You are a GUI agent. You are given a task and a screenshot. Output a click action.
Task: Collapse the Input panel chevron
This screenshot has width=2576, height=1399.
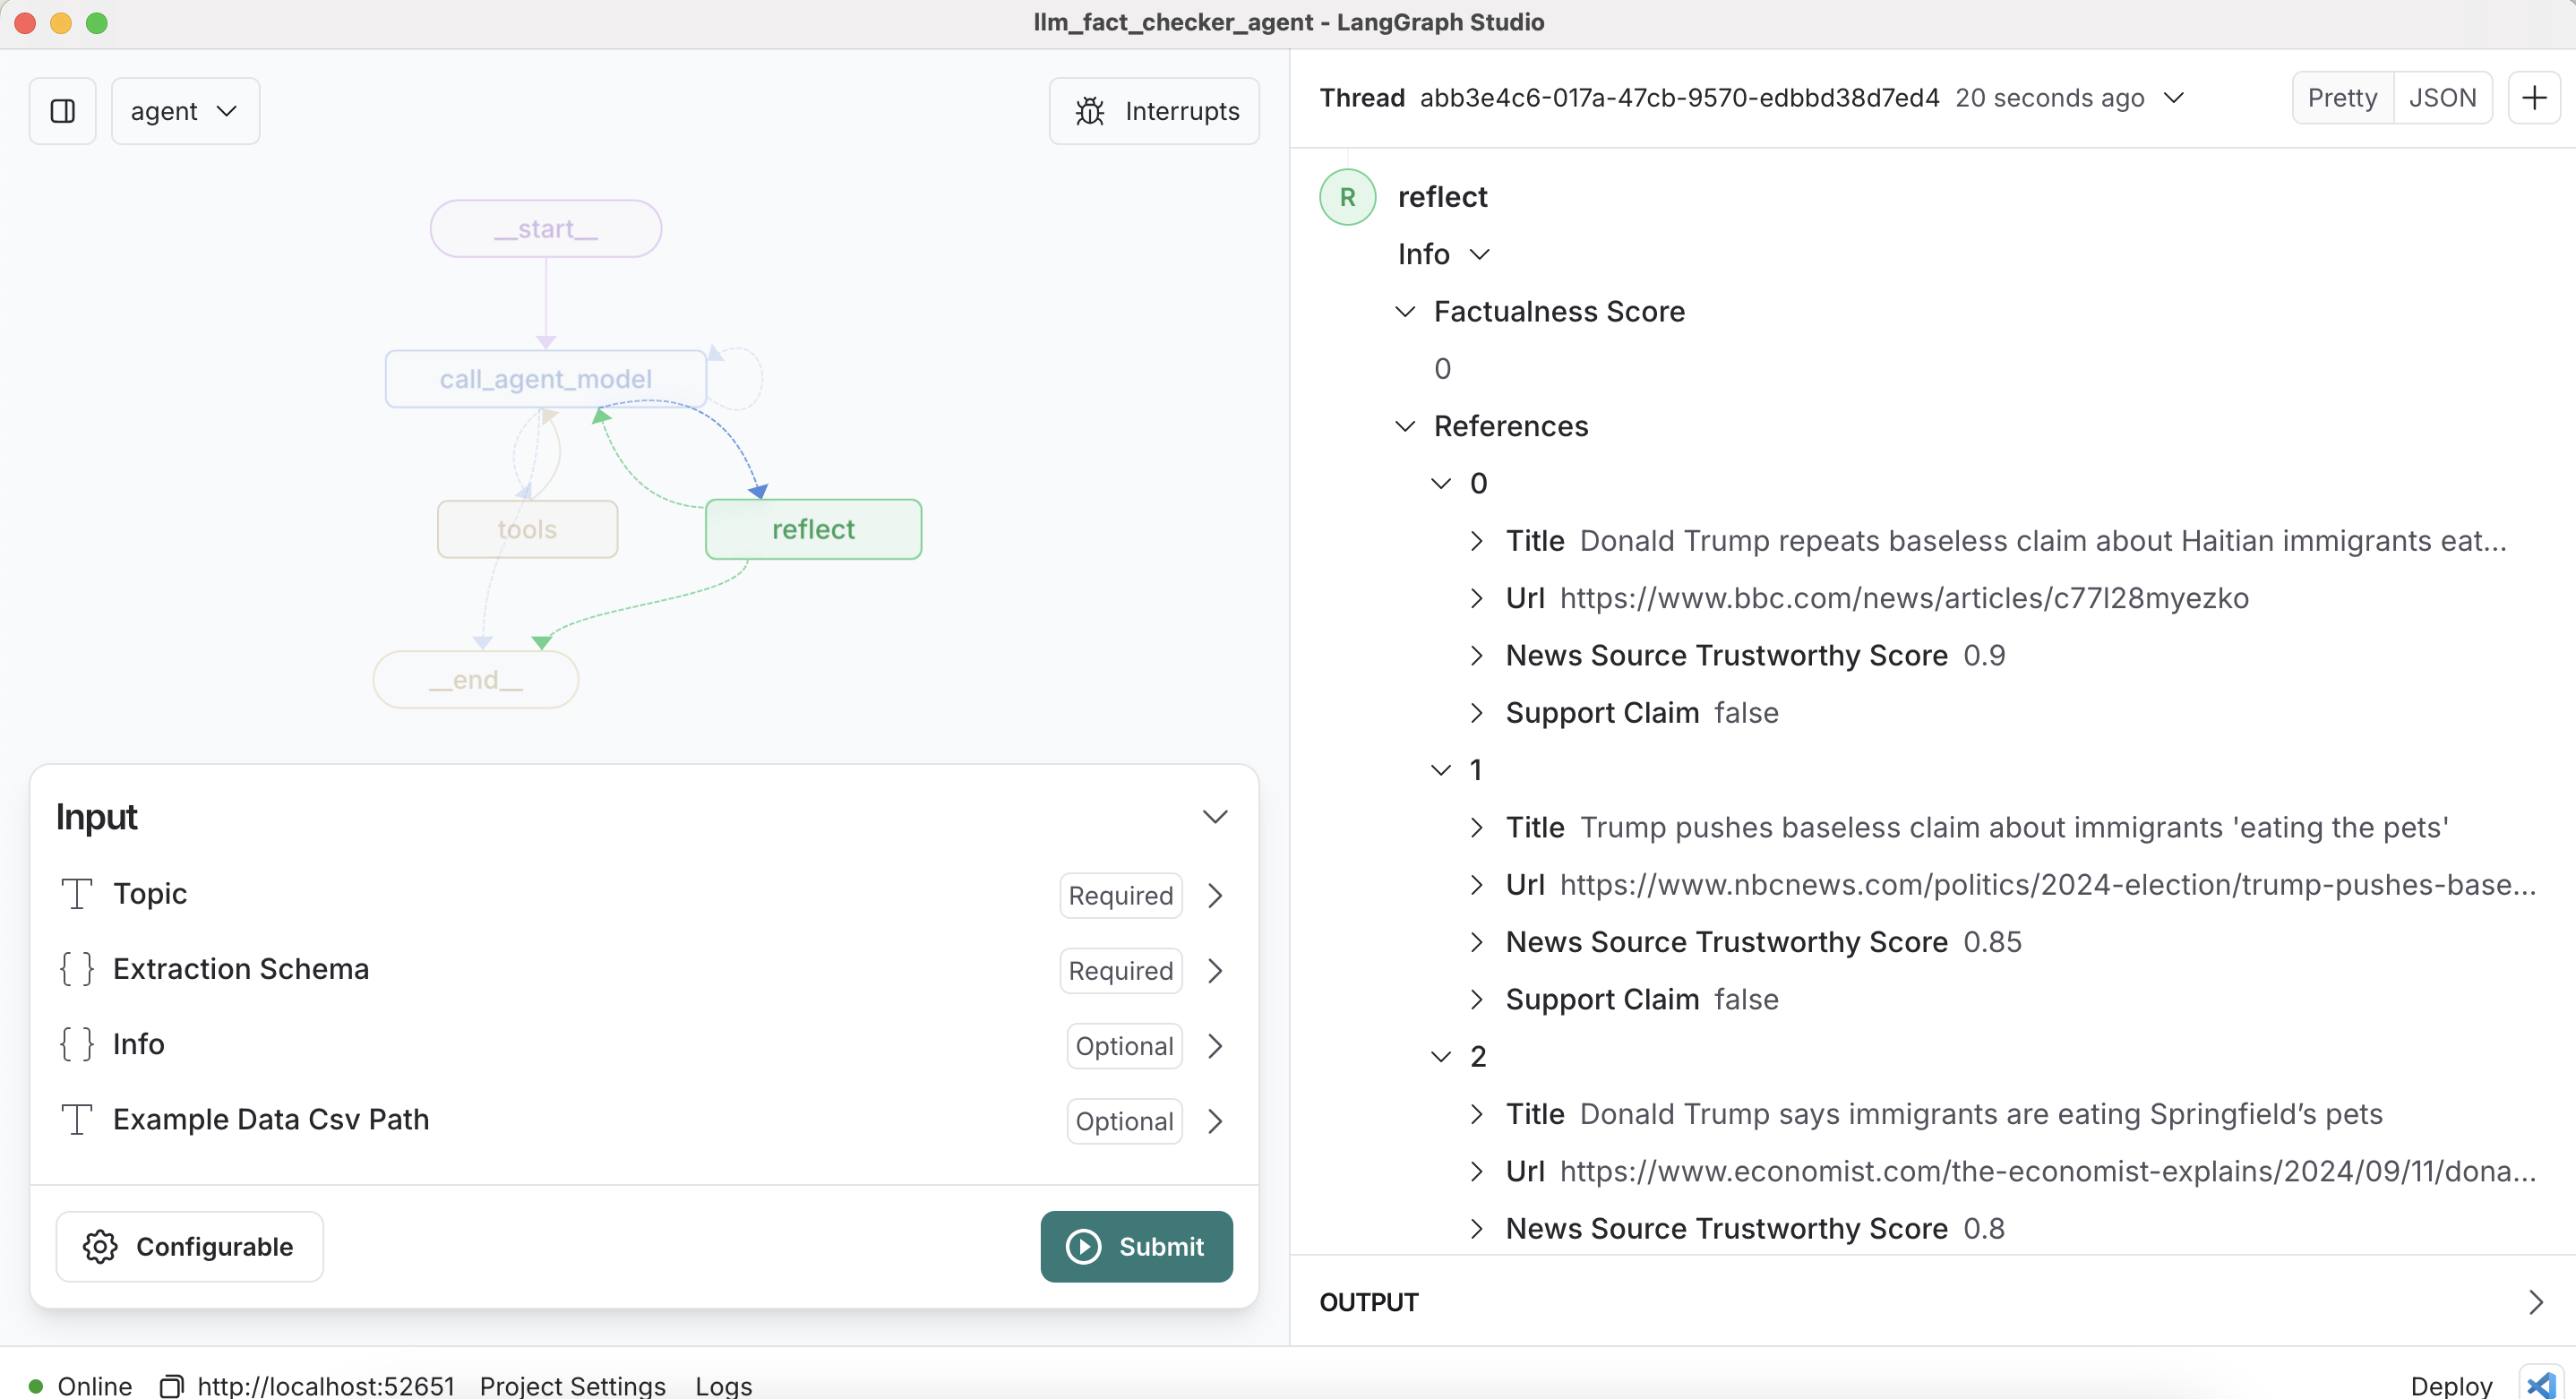pos(1214,817)
